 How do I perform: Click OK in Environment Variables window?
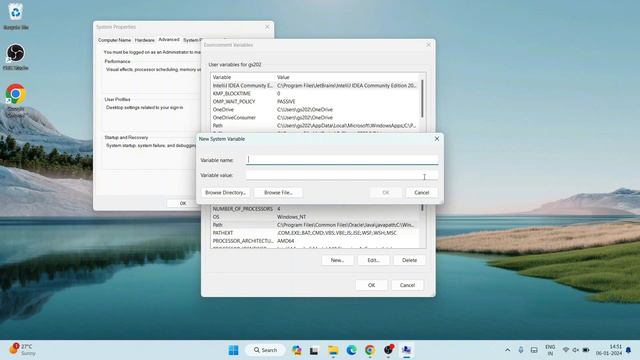371,285
